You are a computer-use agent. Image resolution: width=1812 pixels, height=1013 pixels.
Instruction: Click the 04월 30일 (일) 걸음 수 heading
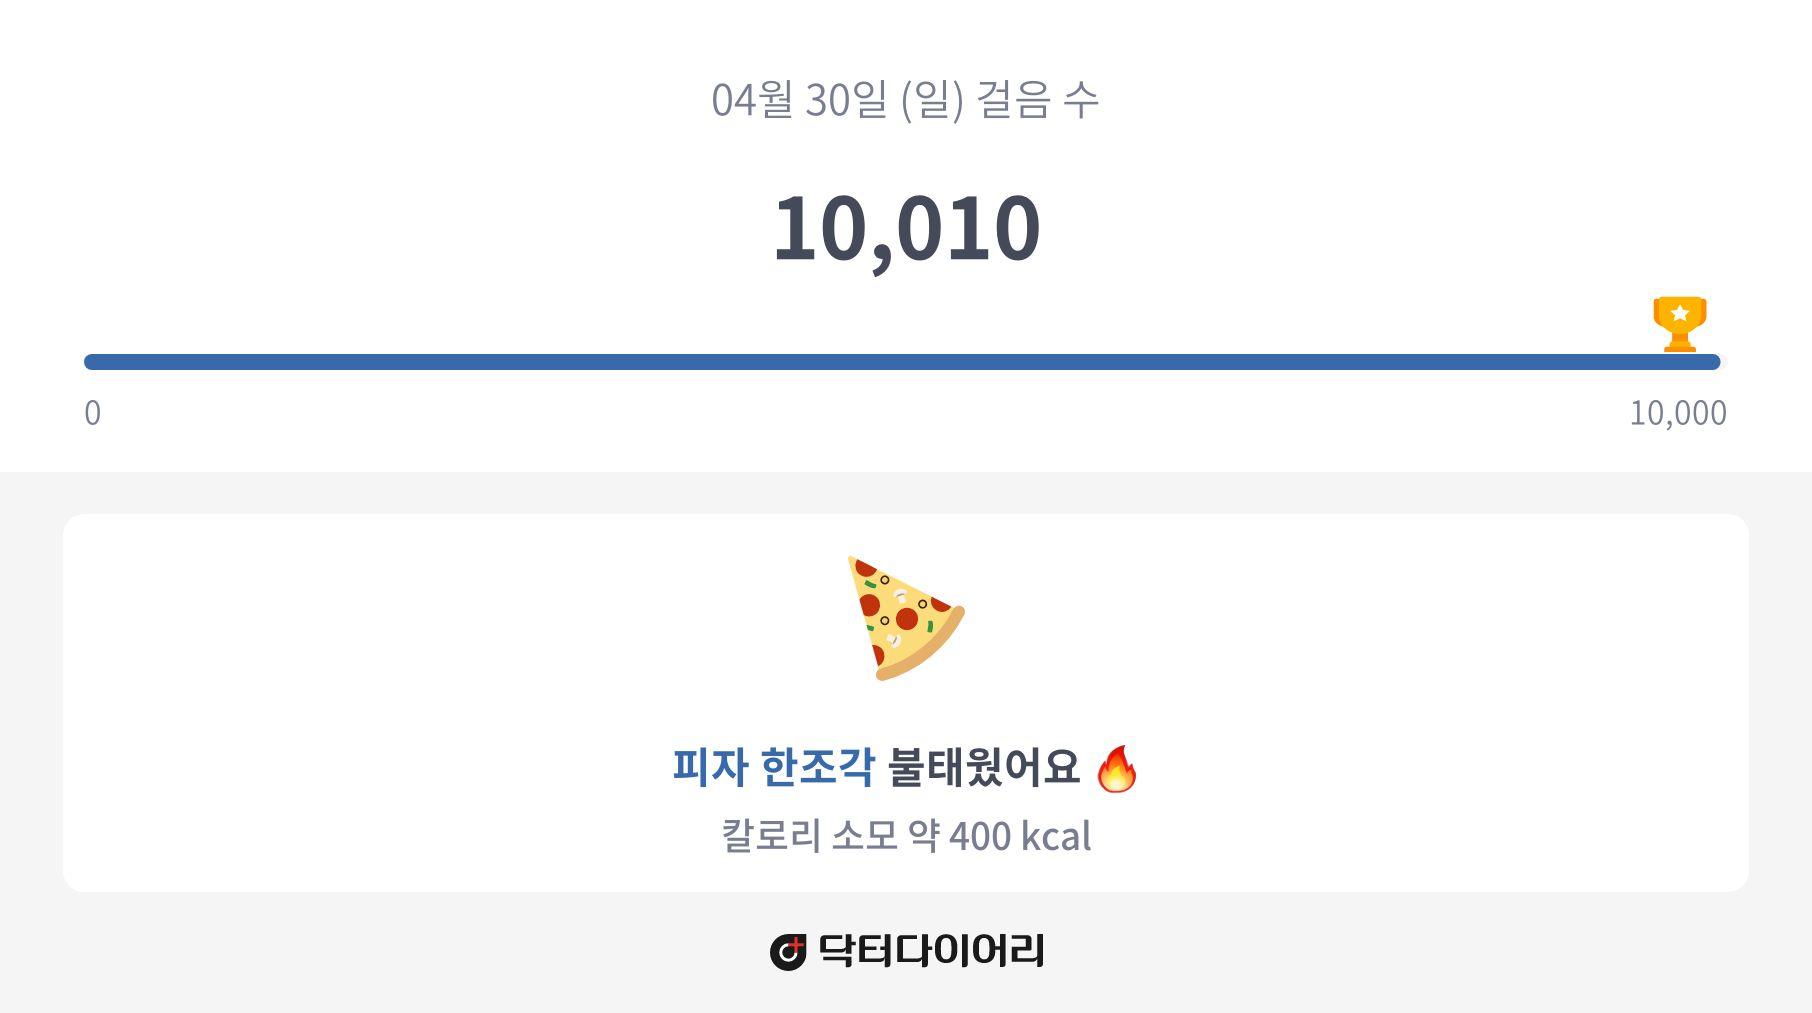pyautogui.click(x=905, y=100)
